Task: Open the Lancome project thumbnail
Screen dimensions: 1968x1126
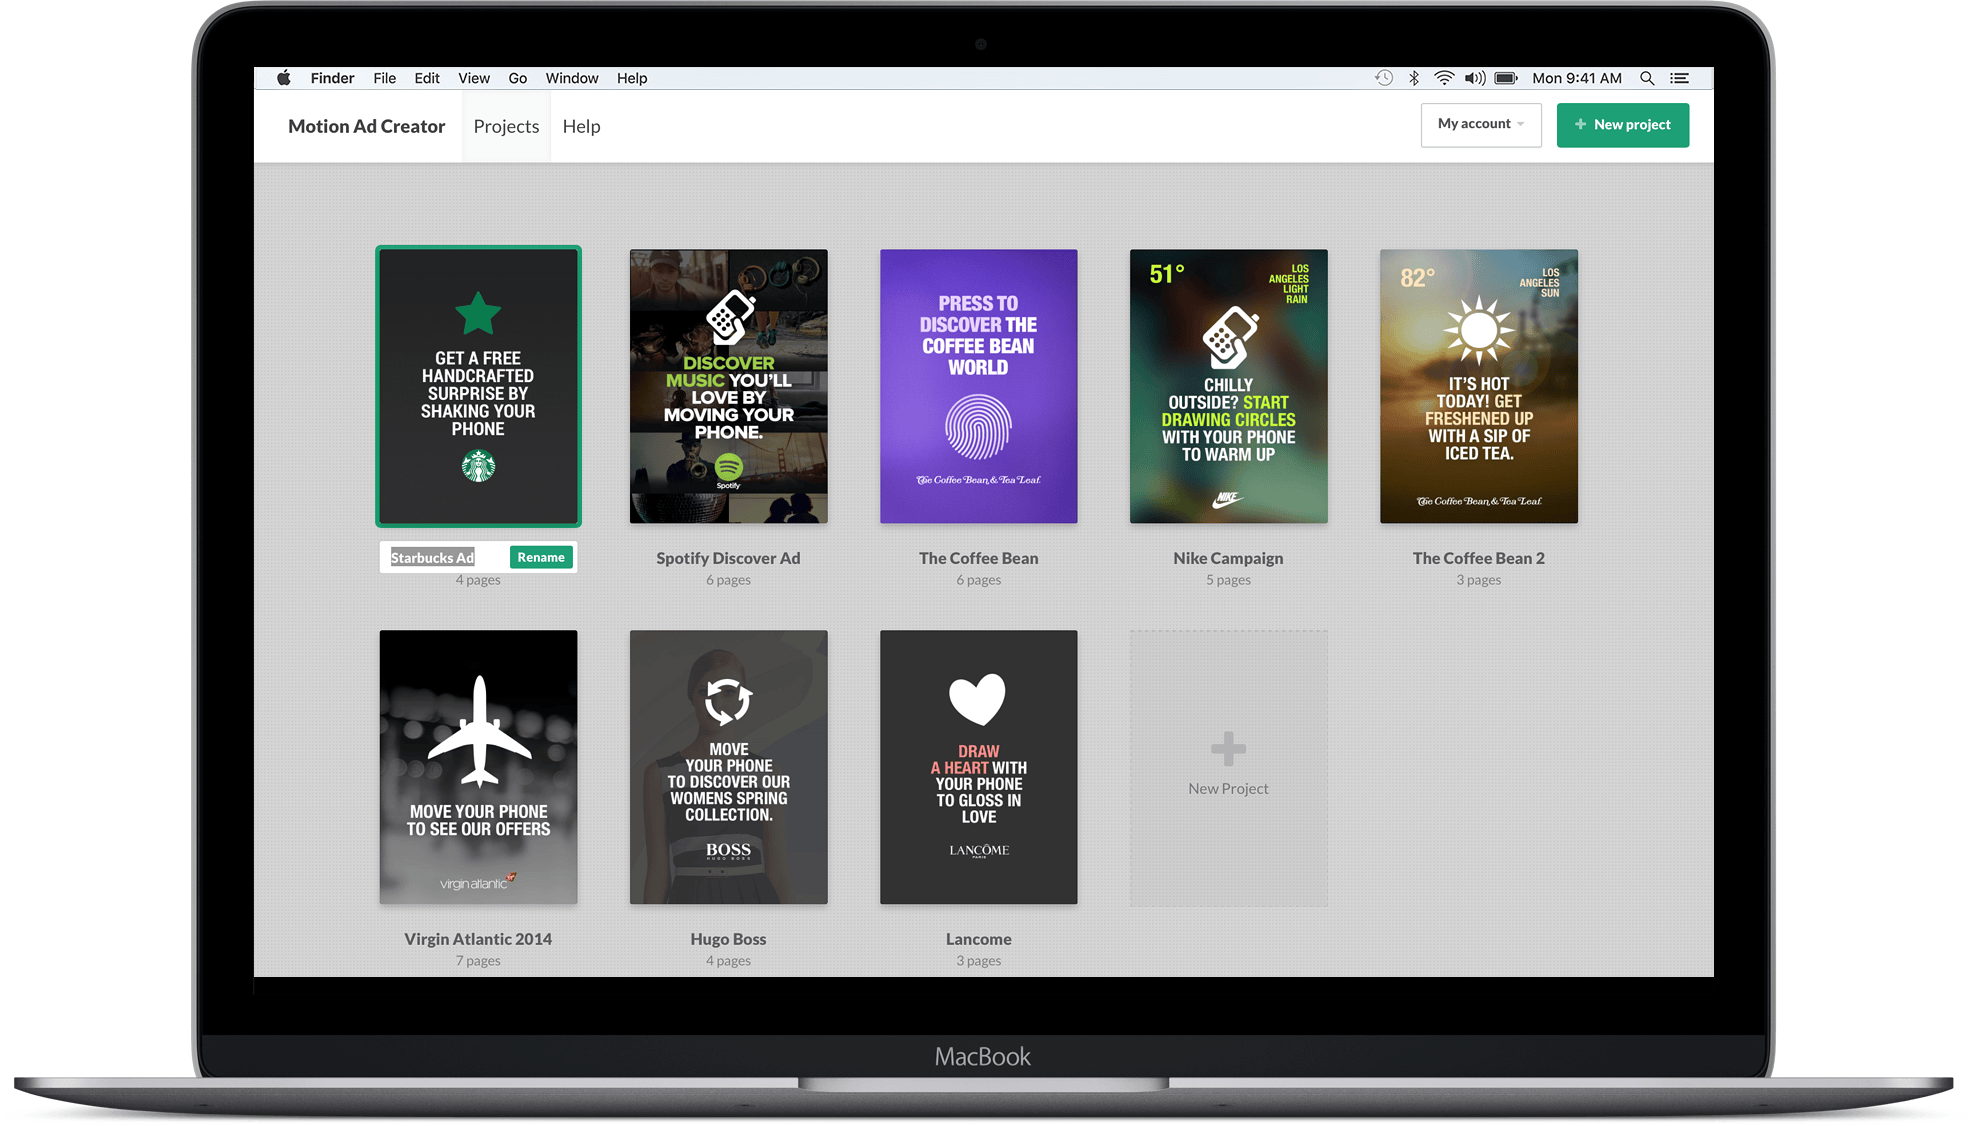Action: click(979, 767)
